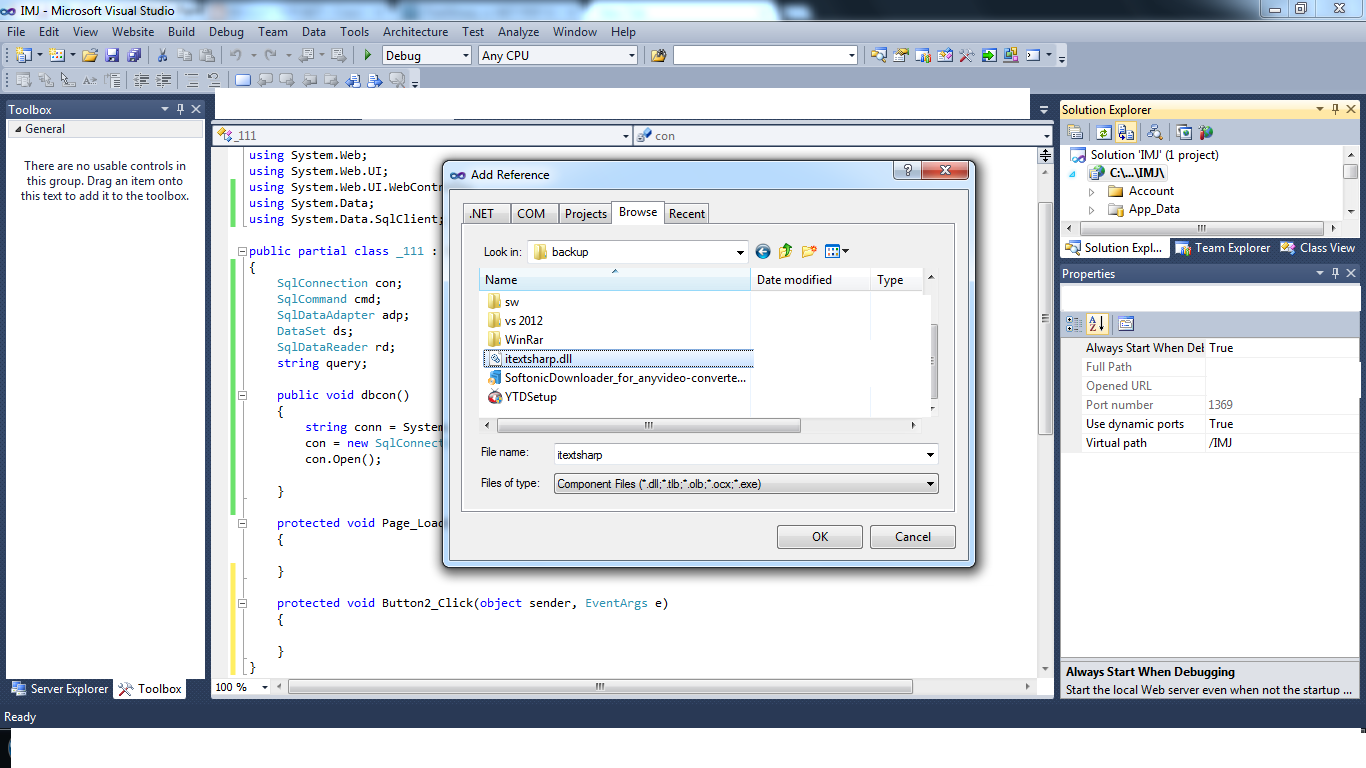Open the Browse tab in Add Reference
The height and width of the screenshot is (768, 1366).
[638, 213]
